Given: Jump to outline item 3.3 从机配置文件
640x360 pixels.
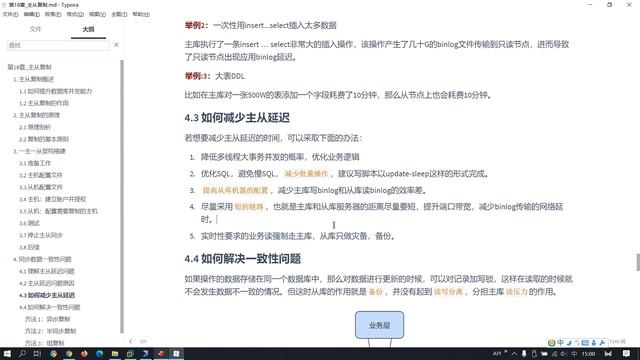Looking at the screenshot, I should 41,187.
